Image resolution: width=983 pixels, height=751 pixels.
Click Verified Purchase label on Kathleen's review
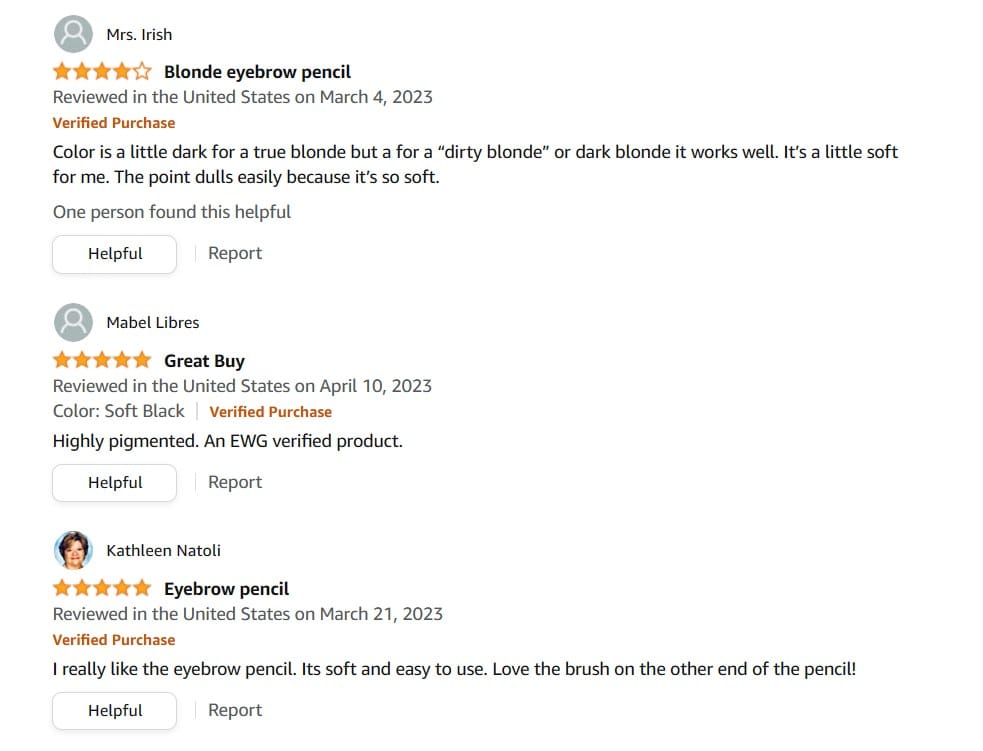pos(114,640)
